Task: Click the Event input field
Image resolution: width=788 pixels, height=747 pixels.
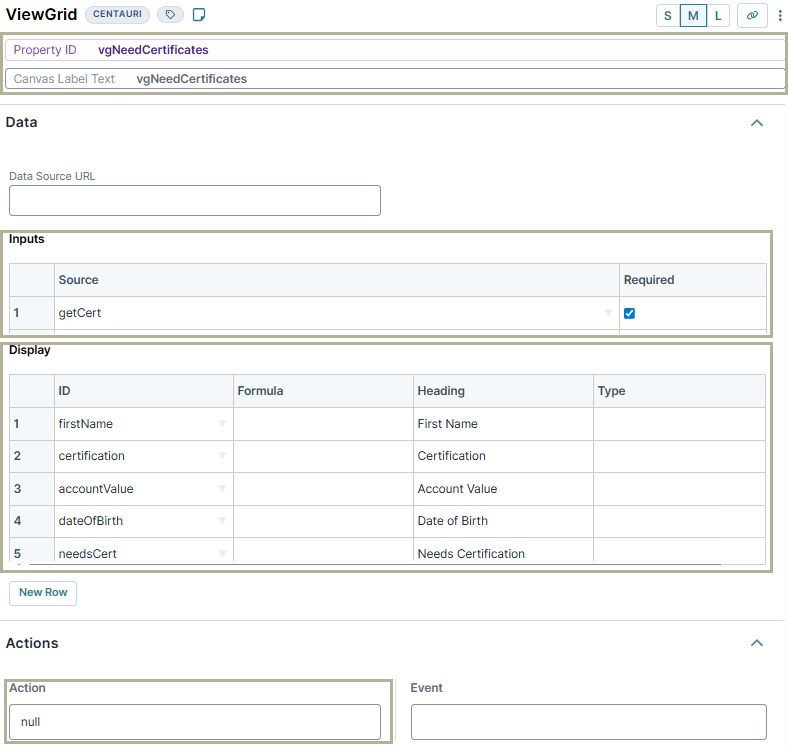Action: pos(588,721)
